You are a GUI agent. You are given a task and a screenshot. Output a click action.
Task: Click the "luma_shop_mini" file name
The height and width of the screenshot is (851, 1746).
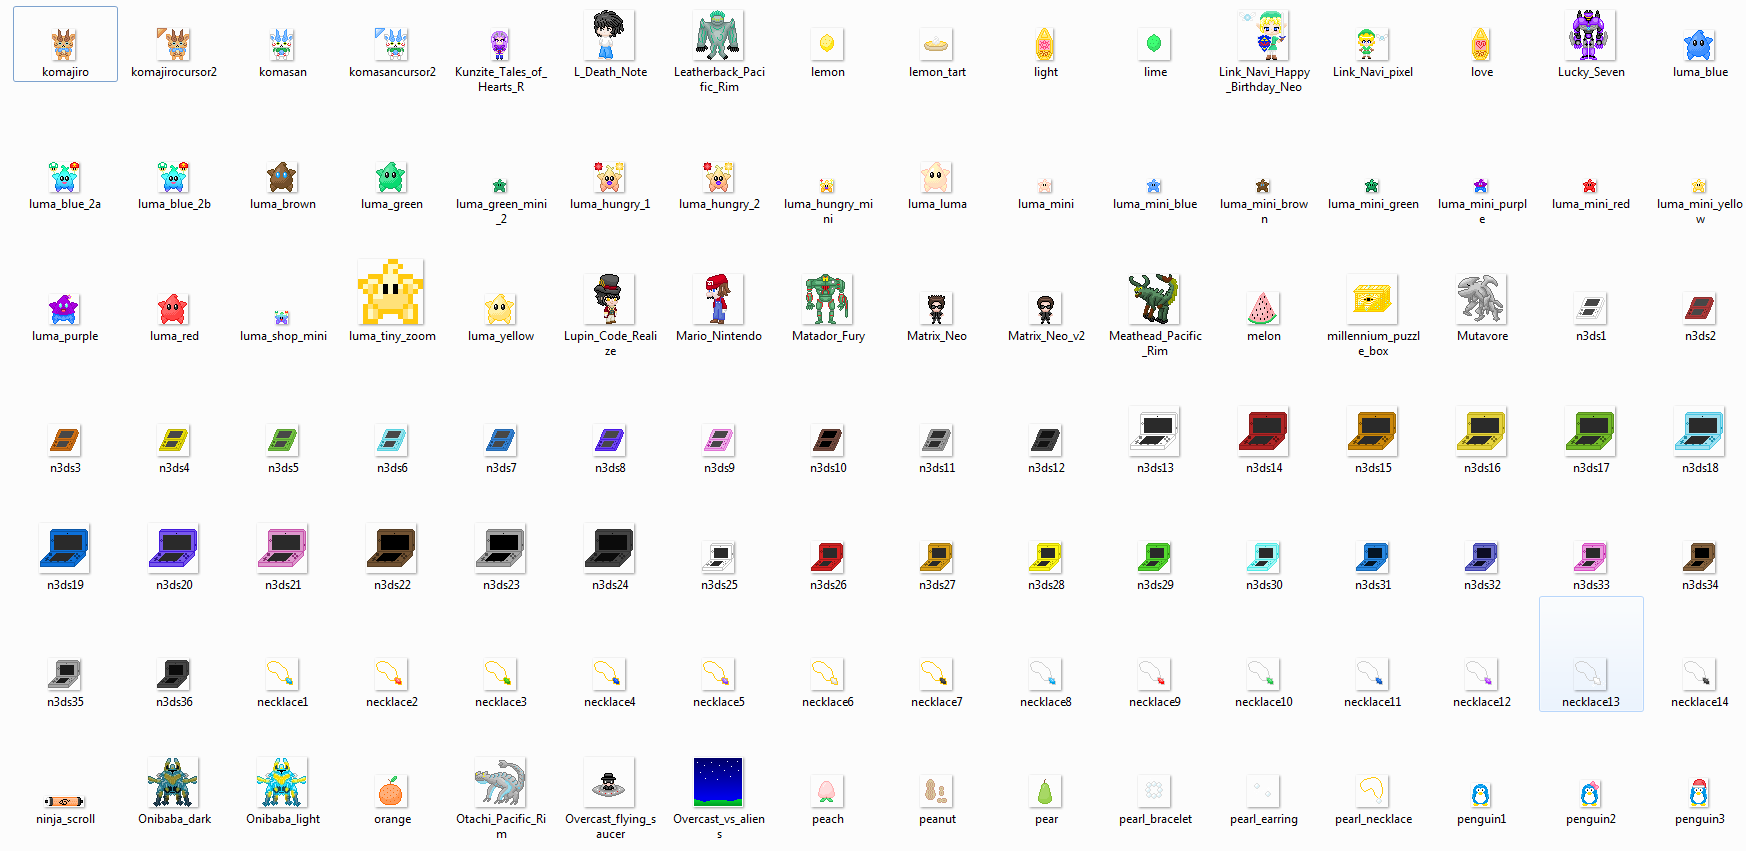(x=283, y=336)
